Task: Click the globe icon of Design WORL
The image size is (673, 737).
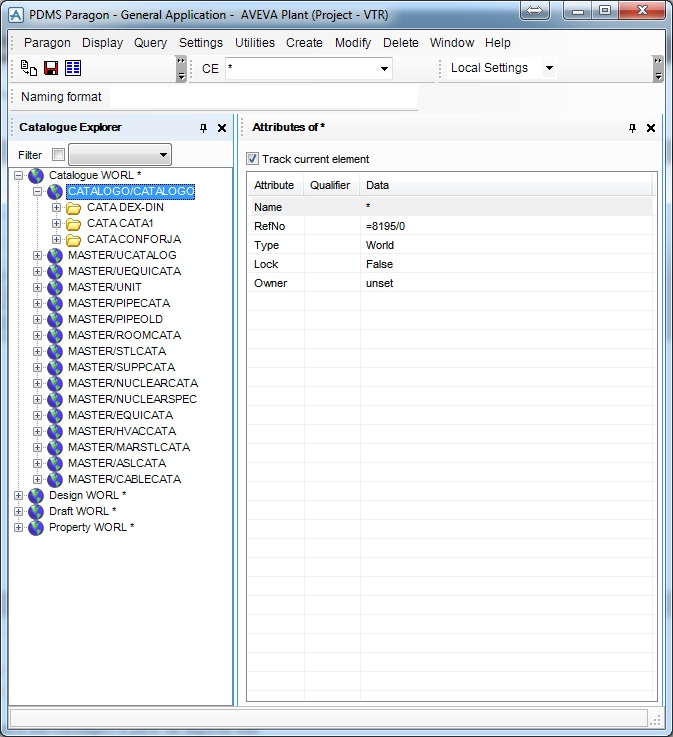Action: 36,496
